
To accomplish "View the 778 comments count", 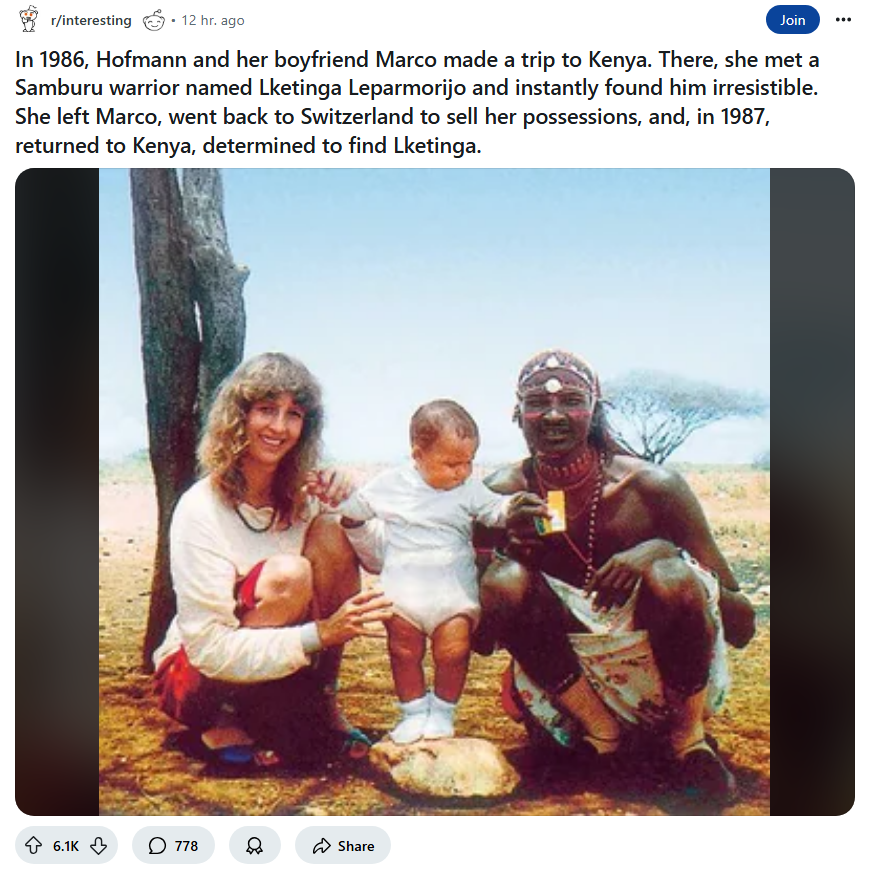I will coord(186,846).
